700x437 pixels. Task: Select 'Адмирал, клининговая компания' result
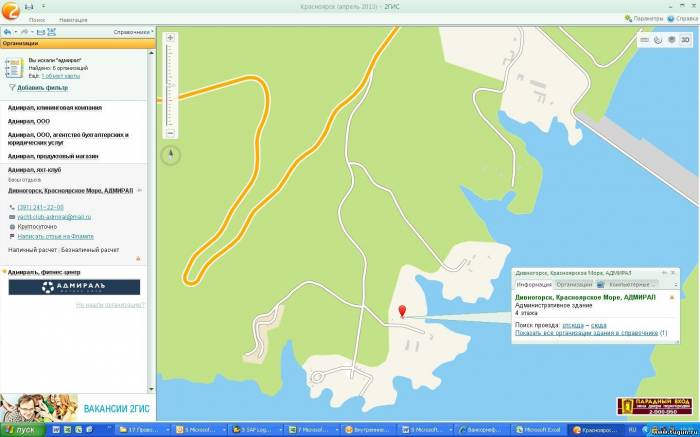(x=55, y=108)
